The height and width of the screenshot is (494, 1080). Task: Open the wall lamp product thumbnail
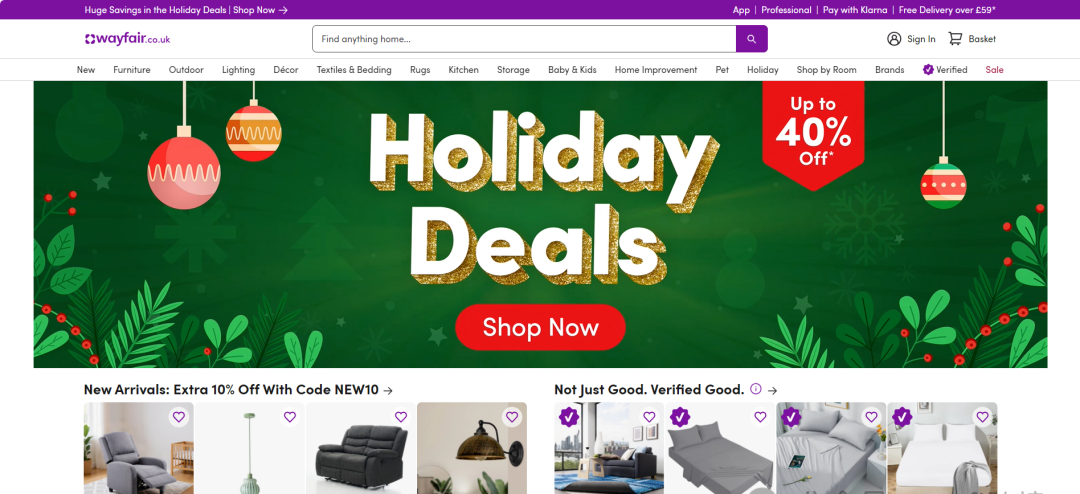coord(472,448)
